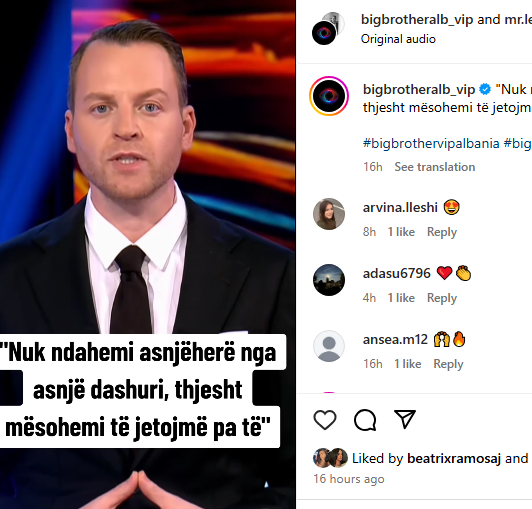This screenshot has width=532, height=509.
Task: Open #bigbrothervipalbania hashtag
Action: (431, 143)
